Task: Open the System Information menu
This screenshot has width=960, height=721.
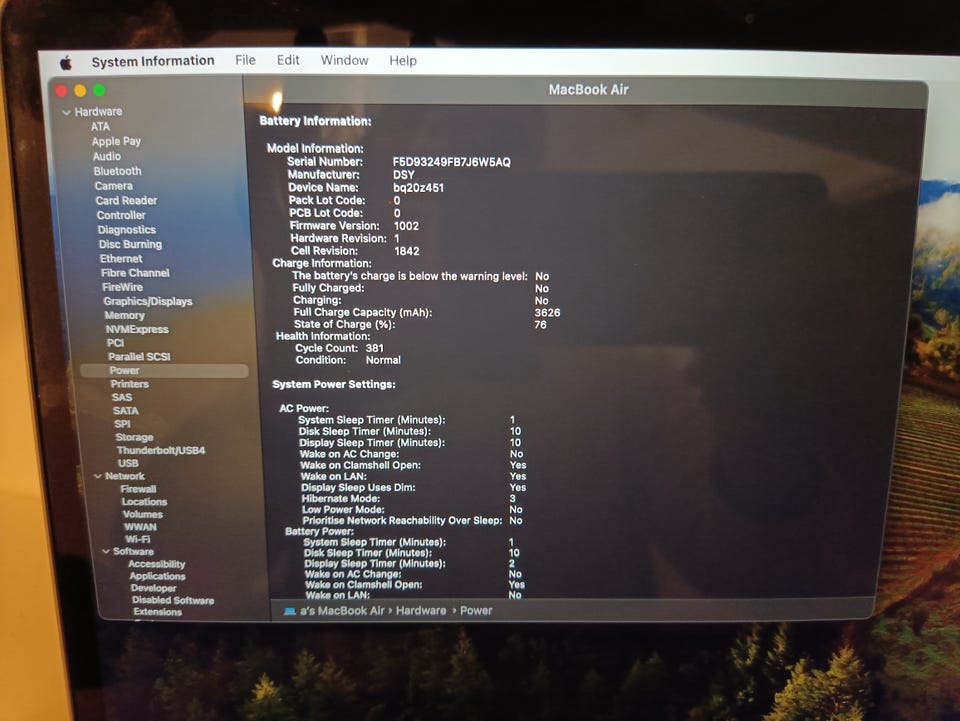Action: coord(153,61)
